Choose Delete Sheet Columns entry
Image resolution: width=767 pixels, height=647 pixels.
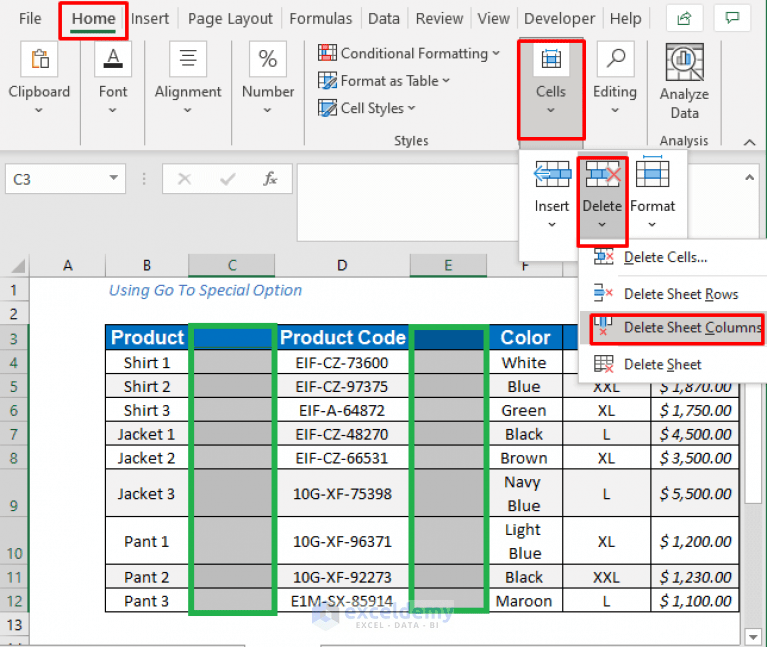673,328
